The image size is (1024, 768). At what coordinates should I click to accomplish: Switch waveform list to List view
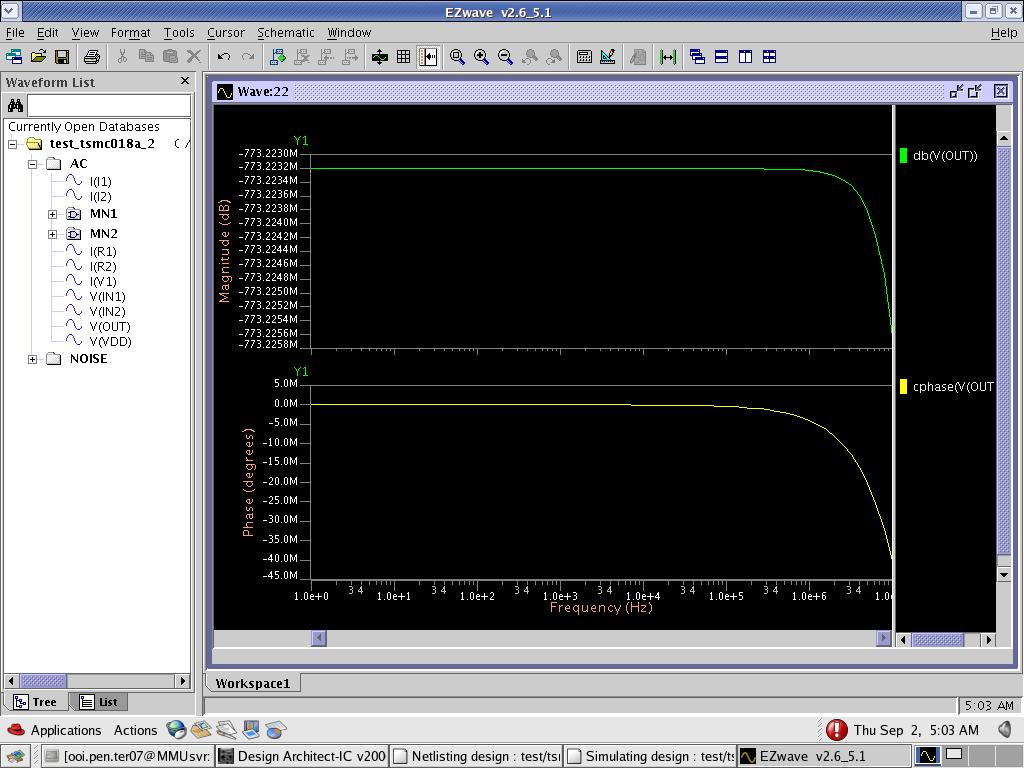pyautogui.click(x=99, y=702)
